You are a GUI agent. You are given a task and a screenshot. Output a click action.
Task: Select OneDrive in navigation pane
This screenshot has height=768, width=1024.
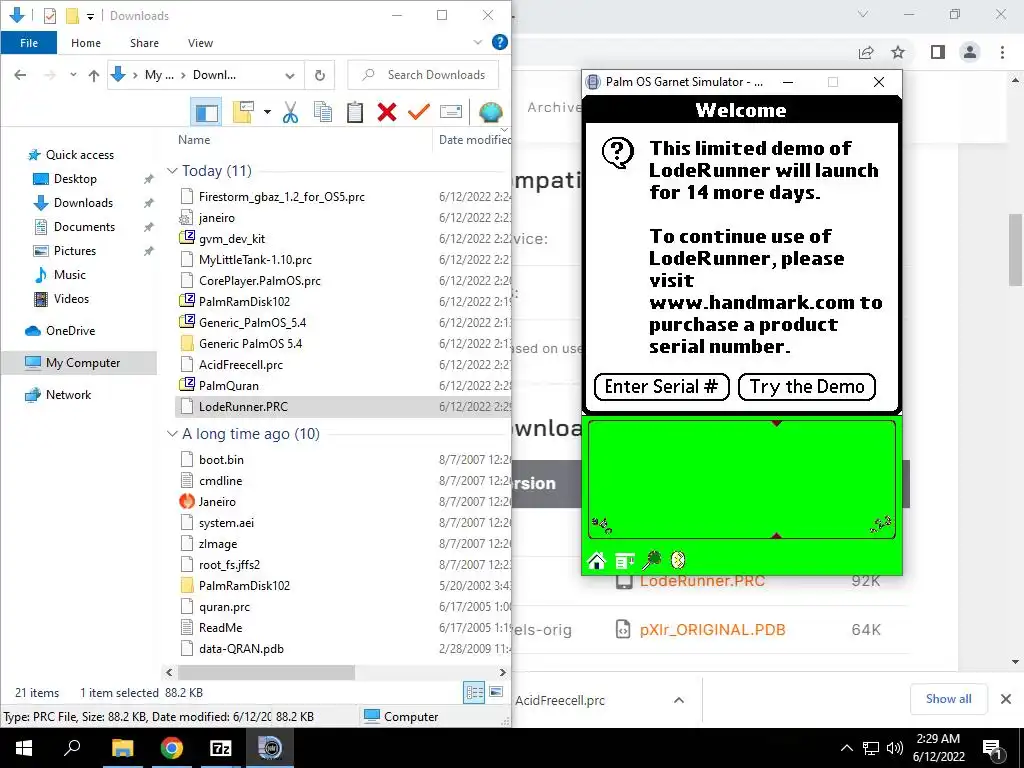tap(70, 330)
